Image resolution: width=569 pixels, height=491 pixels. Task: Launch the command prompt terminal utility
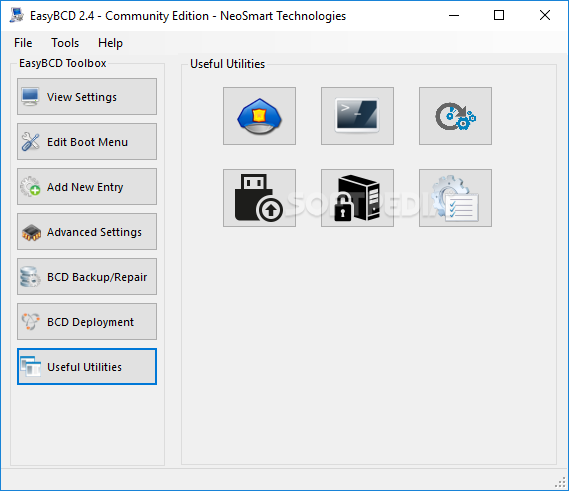click(x=357, y=116)
